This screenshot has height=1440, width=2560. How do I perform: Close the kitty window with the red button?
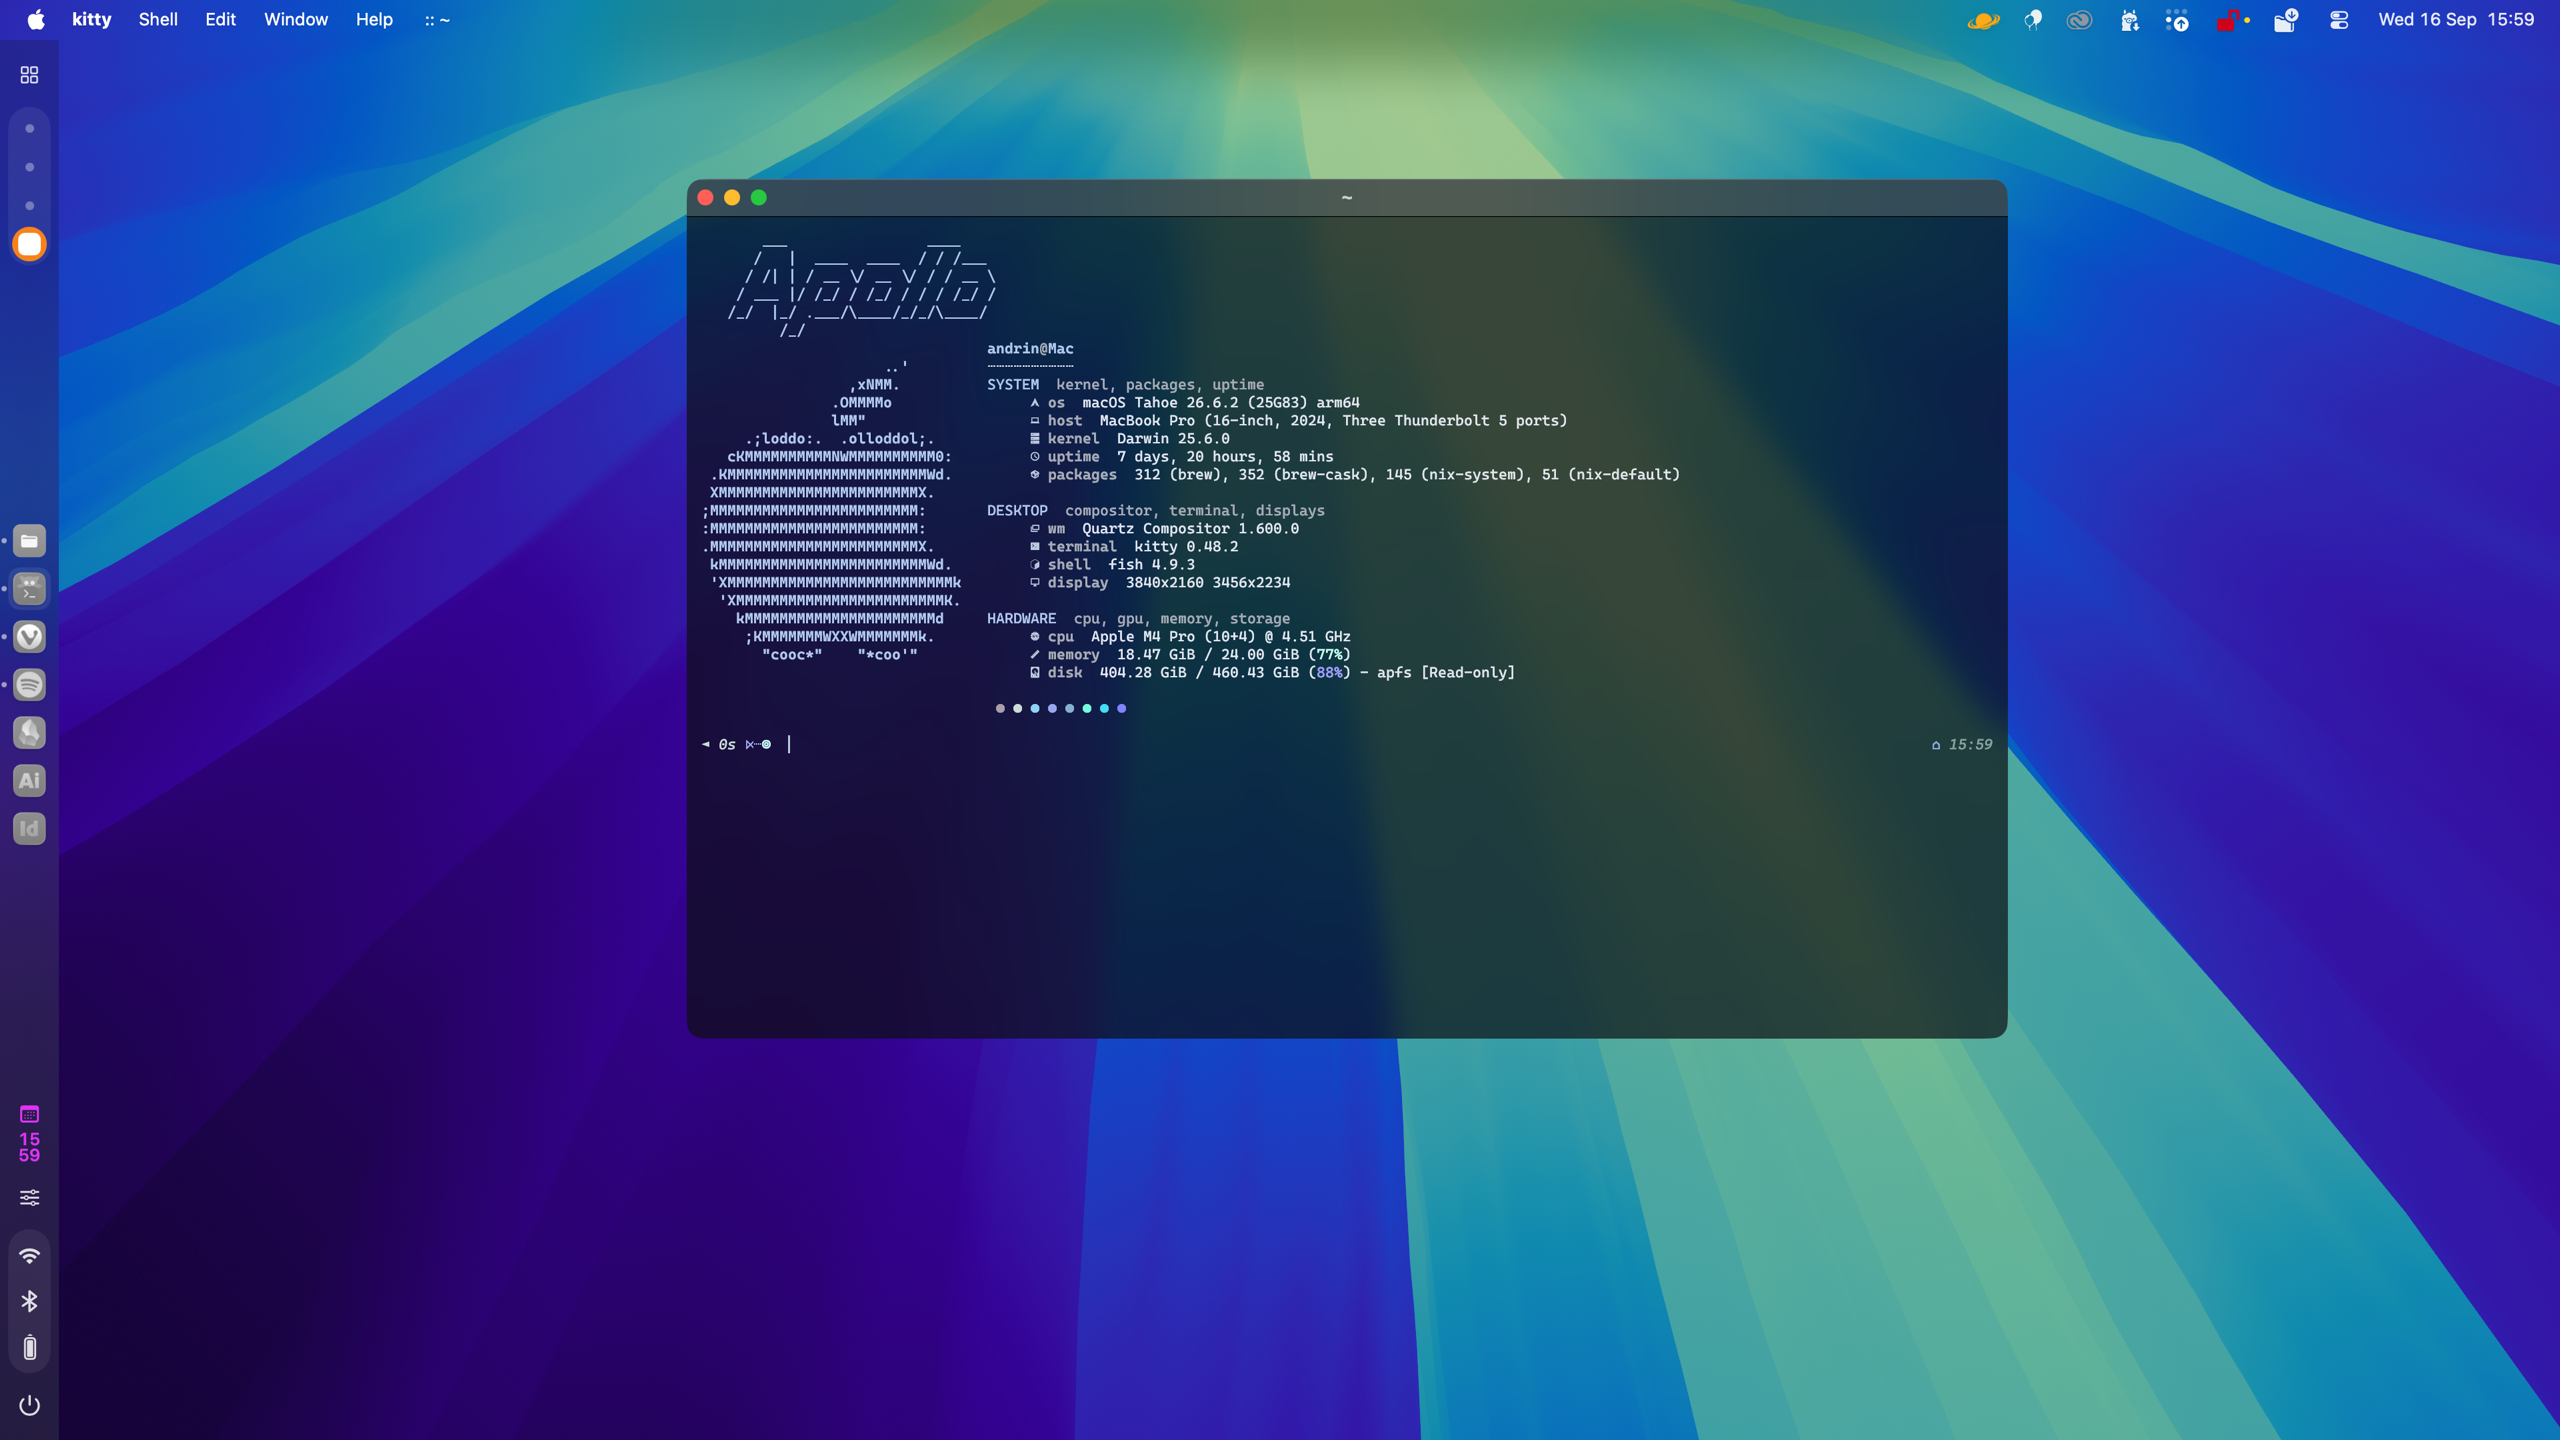pyautogui.click(x=705, y=198)
